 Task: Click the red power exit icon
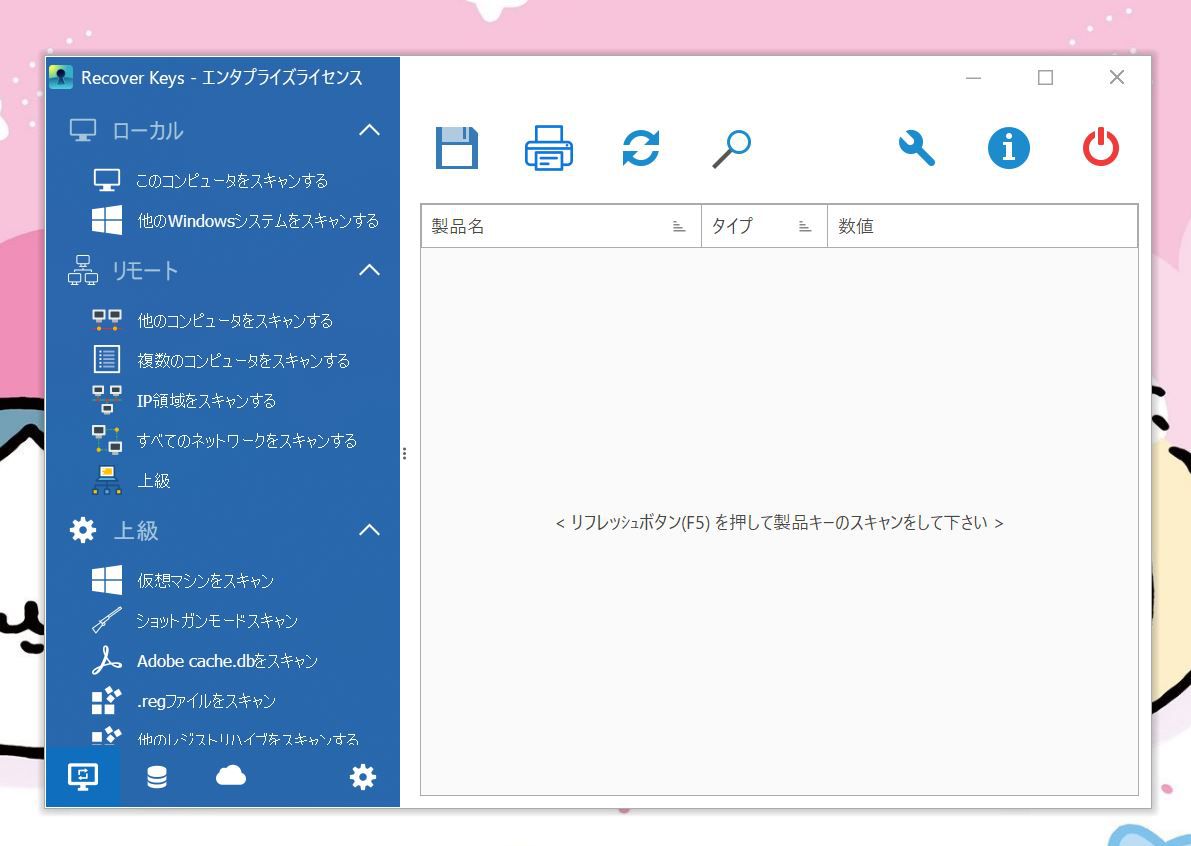point(1101,147)
